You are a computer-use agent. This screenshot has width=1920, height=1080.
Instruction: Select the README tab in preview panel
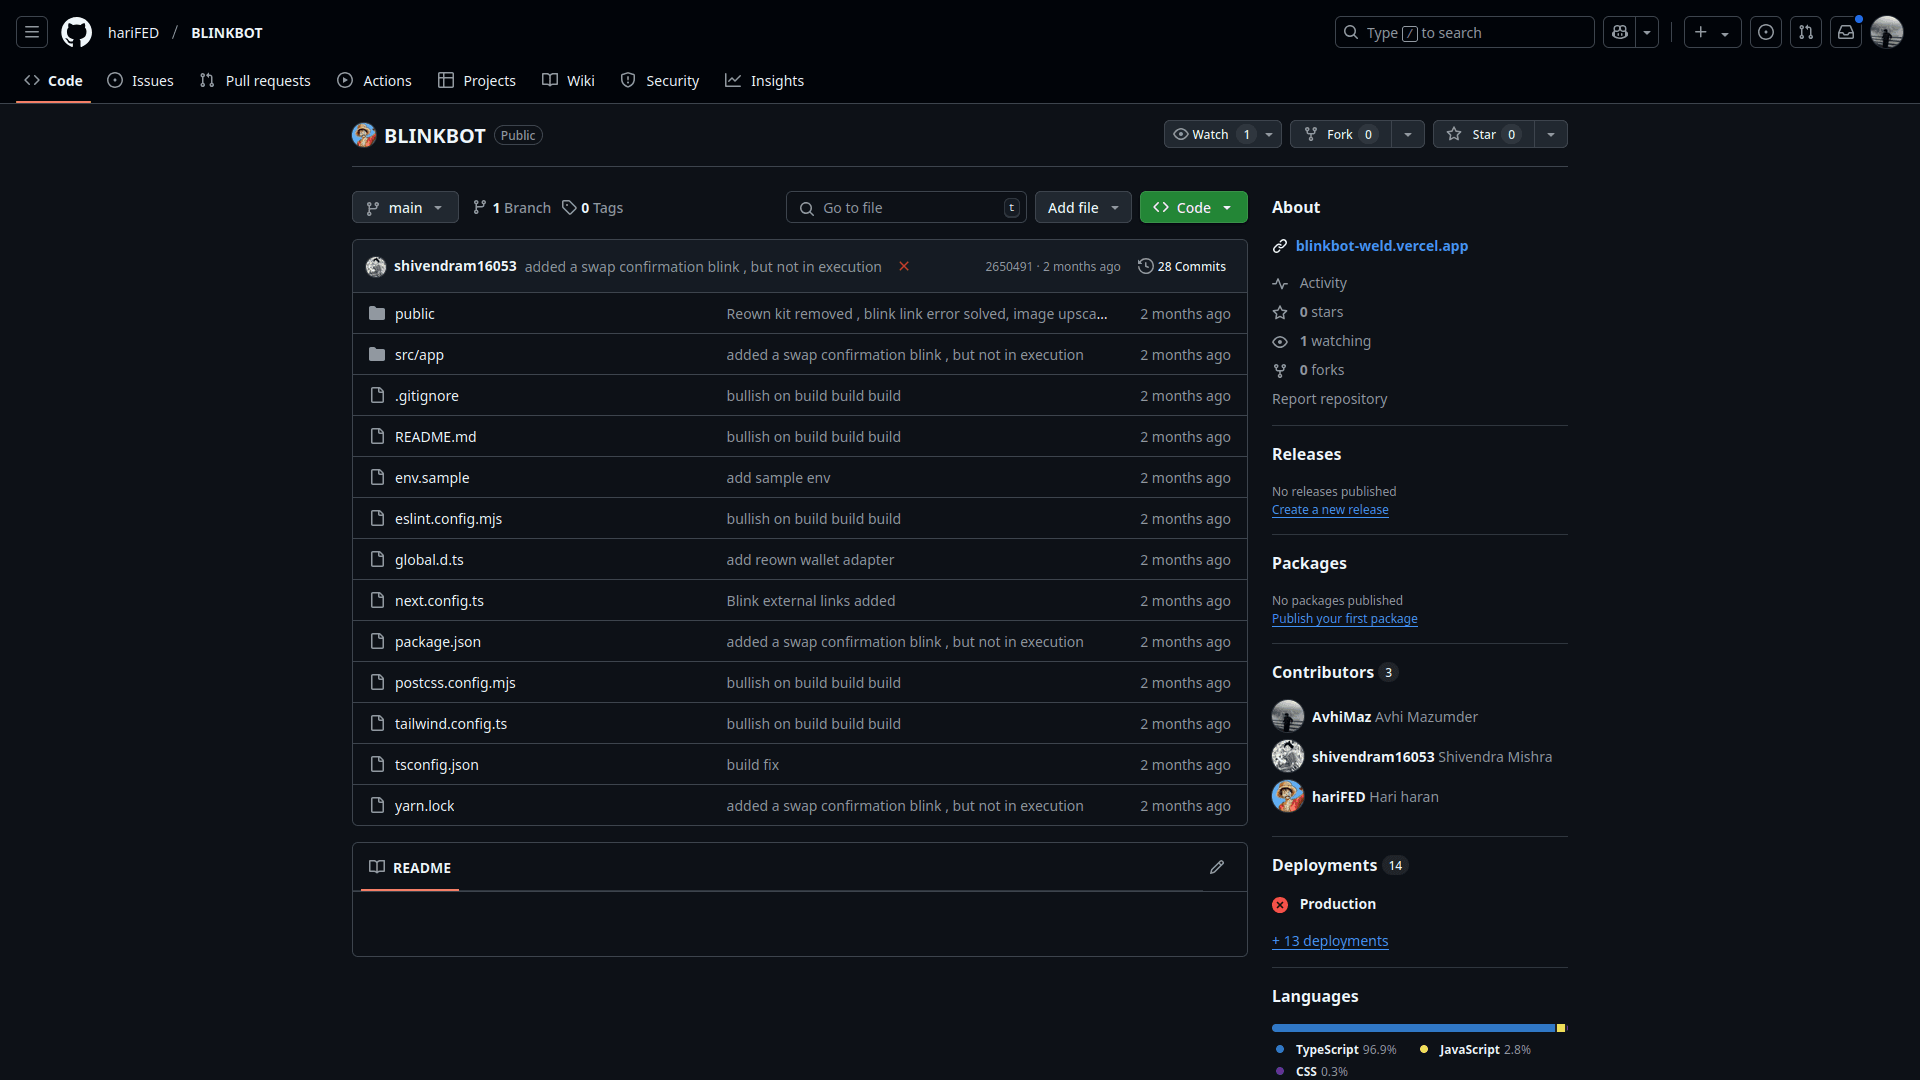tap(410, 867)
